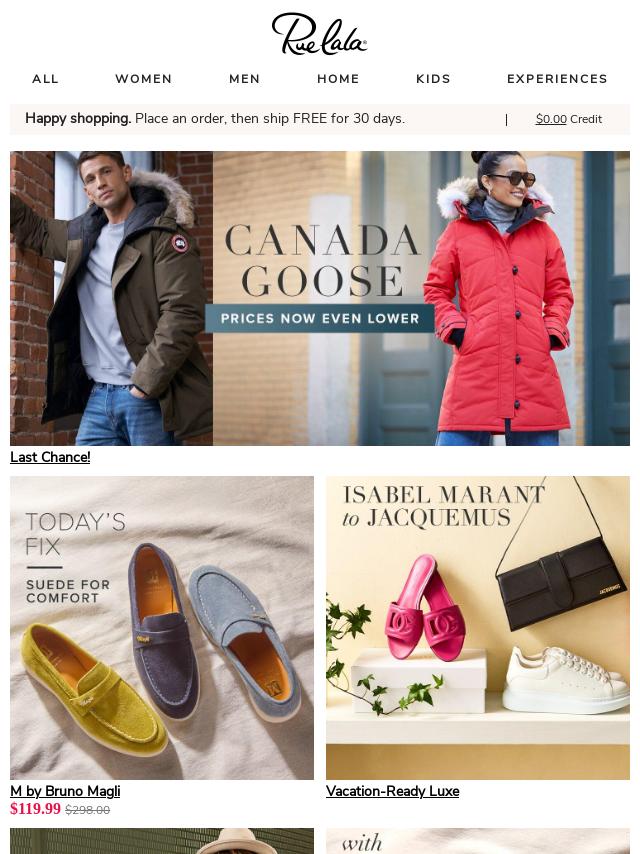Click the yellow suede loafer
This screenshot has height=854, width=640.
pyautogui.click(x=93, y=687)
